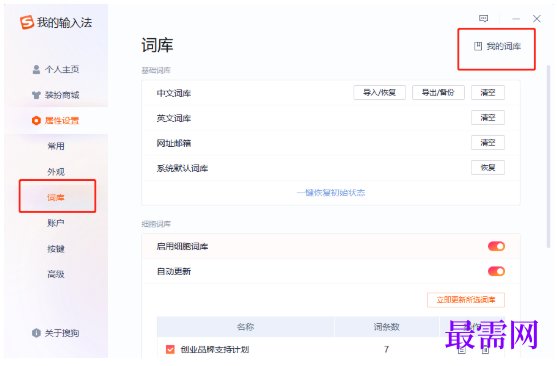The width and height of the screenshot is (557, 366).
Task: Click the 词条数 column header
Action: tap(386, 327)
